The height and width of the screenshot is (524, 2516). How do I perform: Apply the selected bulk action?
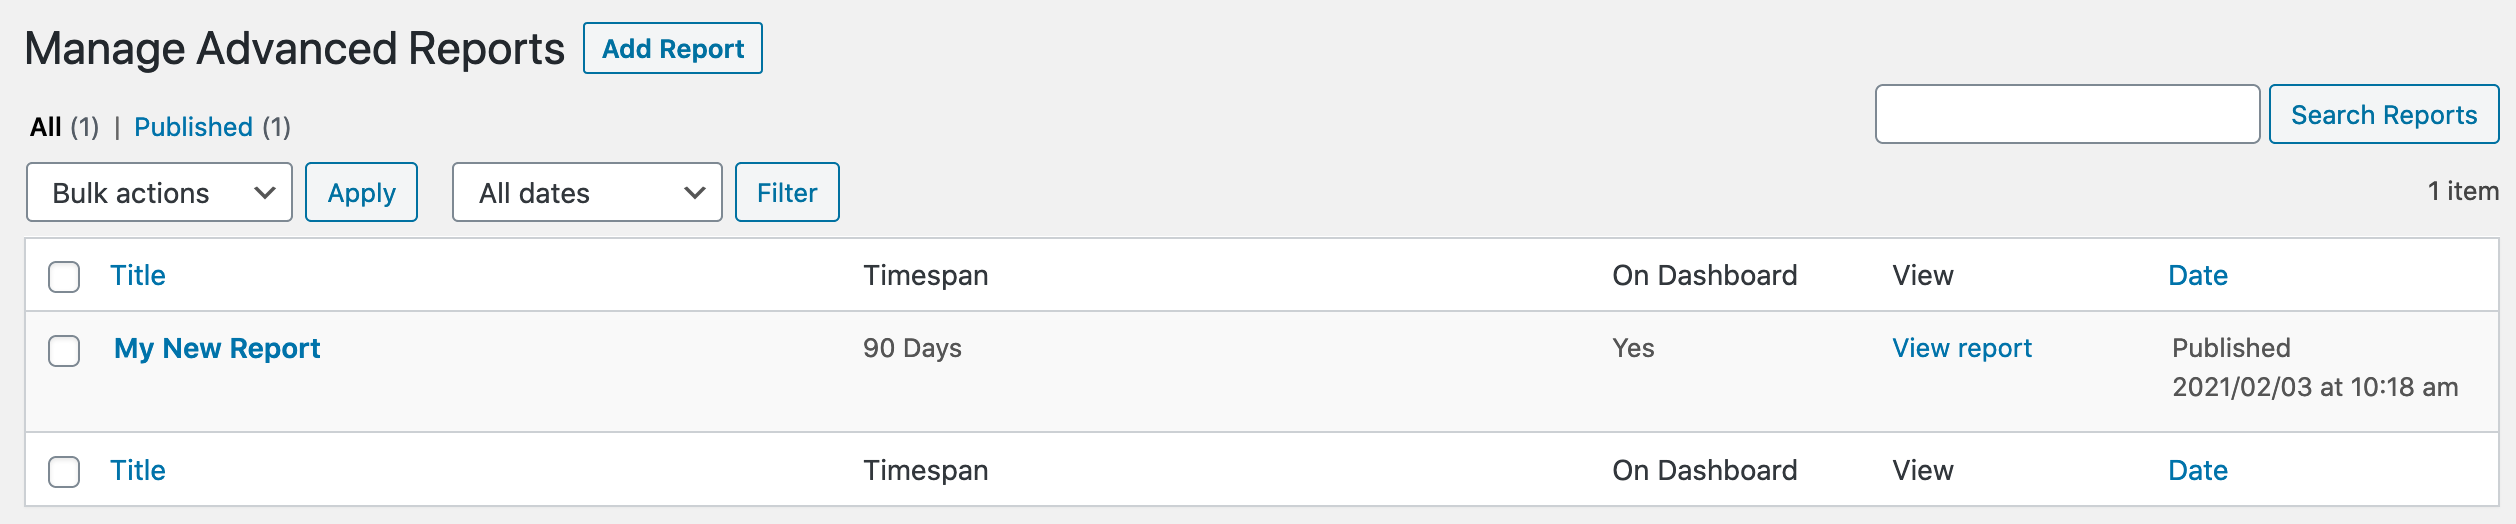pos(361,193)
